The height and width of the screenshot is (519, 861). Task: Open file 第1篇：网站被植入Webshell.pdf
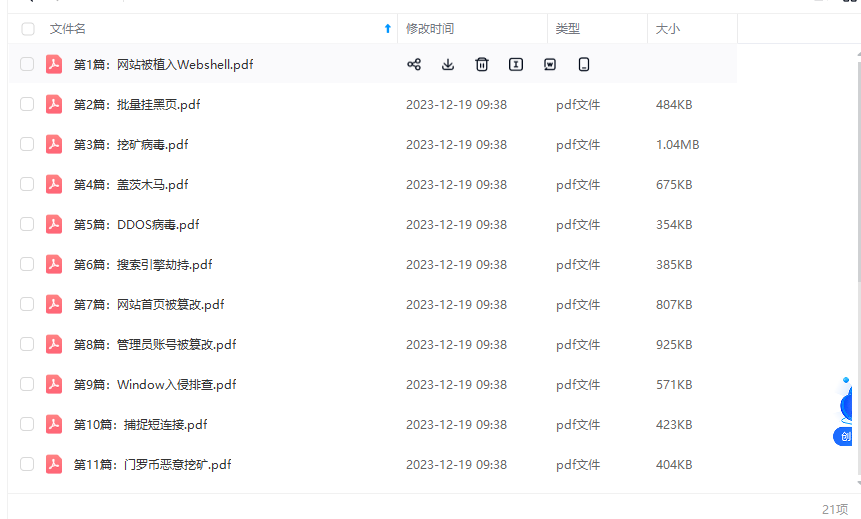click(x=164, y=64)
